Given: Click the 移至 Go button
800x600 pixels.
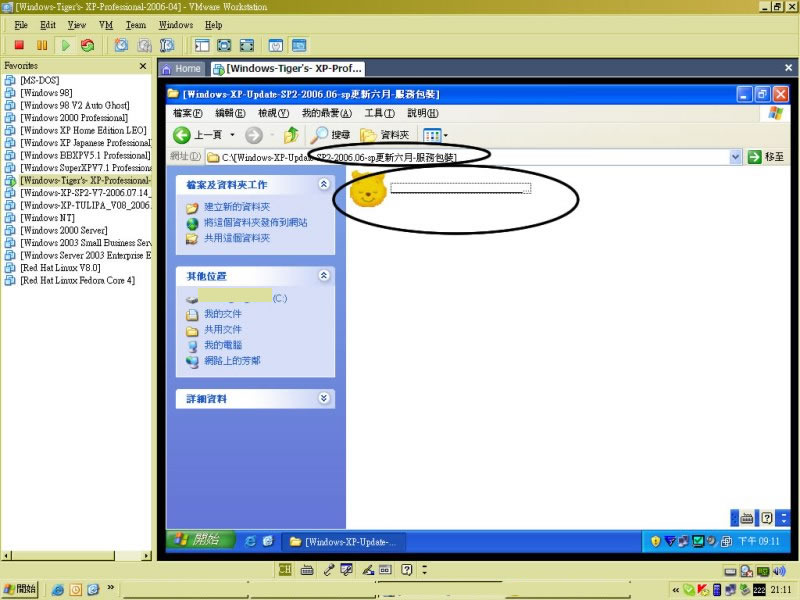Looking at the screenshot, I should [x=765, y=157].
